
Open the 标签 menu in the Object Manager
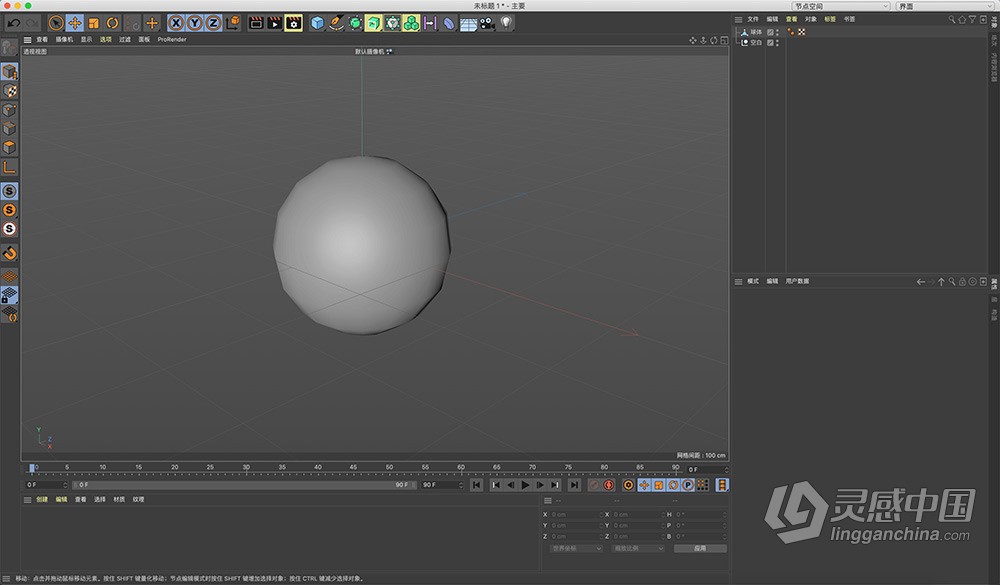830,18
